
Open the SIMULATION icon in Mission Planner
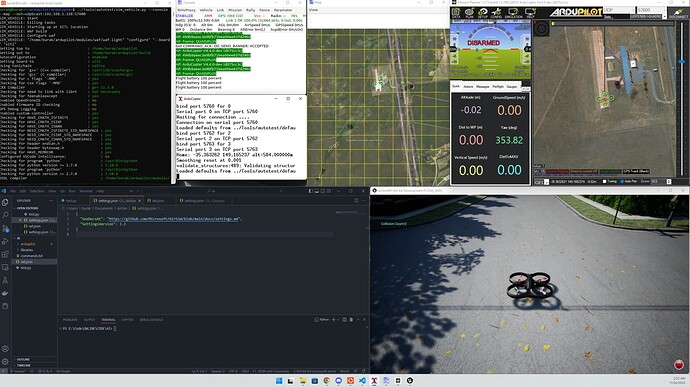click(513, 13)
